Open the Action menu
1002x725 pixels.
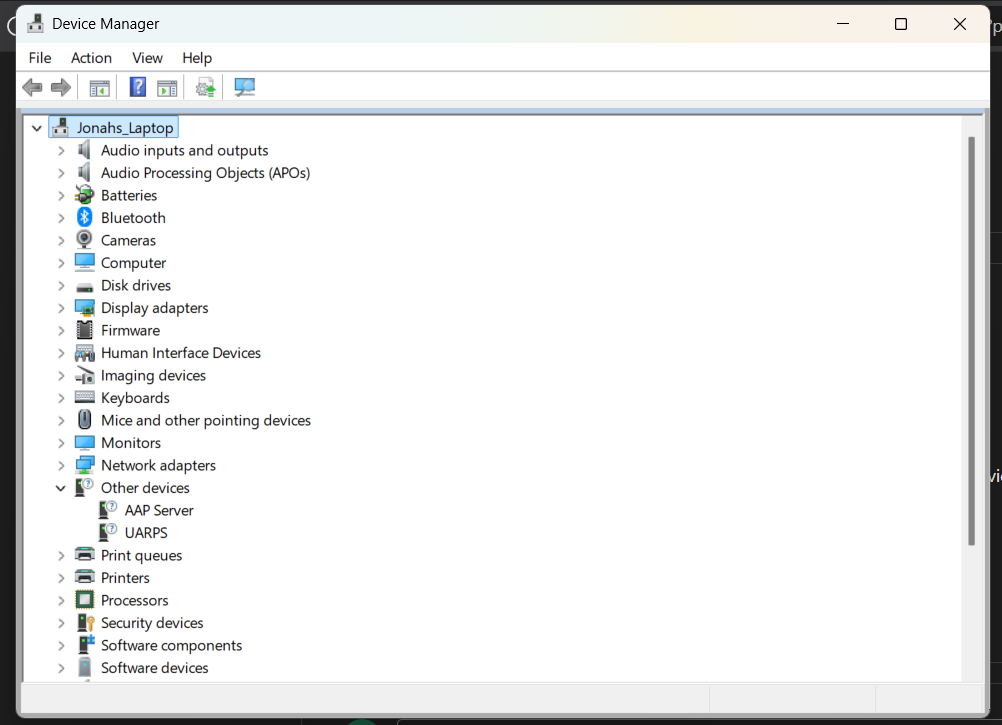pos(91,58)
